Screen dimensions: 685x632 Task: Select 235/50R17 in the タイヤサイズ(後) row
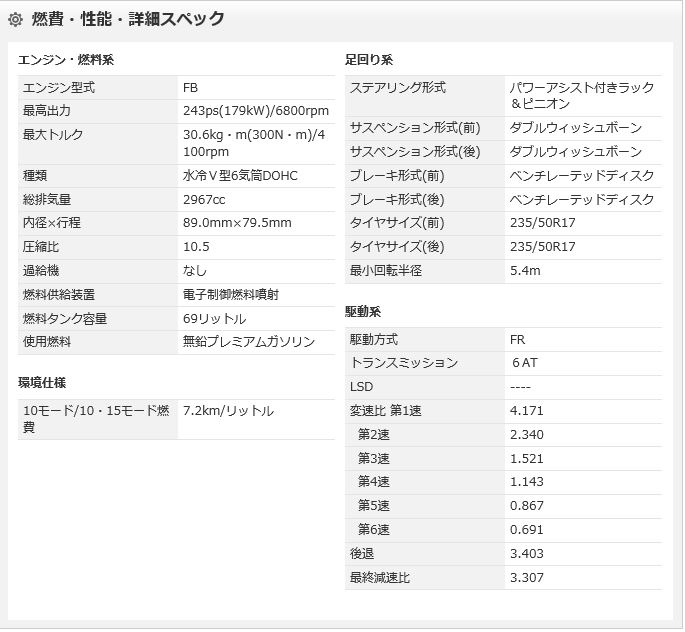[x=543, y=247]
